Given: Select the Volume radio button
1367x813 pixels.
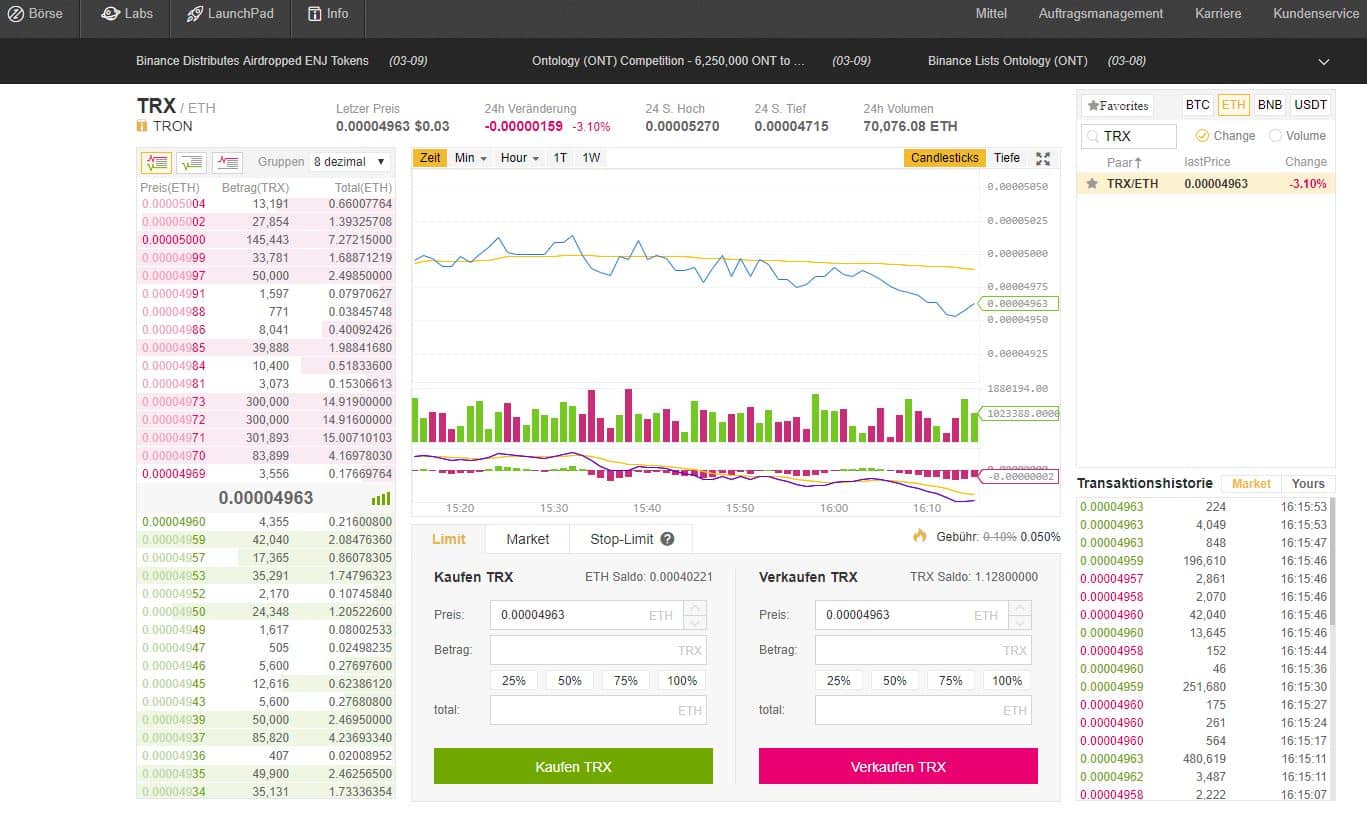Looking at the screenshot, I should tap(1275, 136).
